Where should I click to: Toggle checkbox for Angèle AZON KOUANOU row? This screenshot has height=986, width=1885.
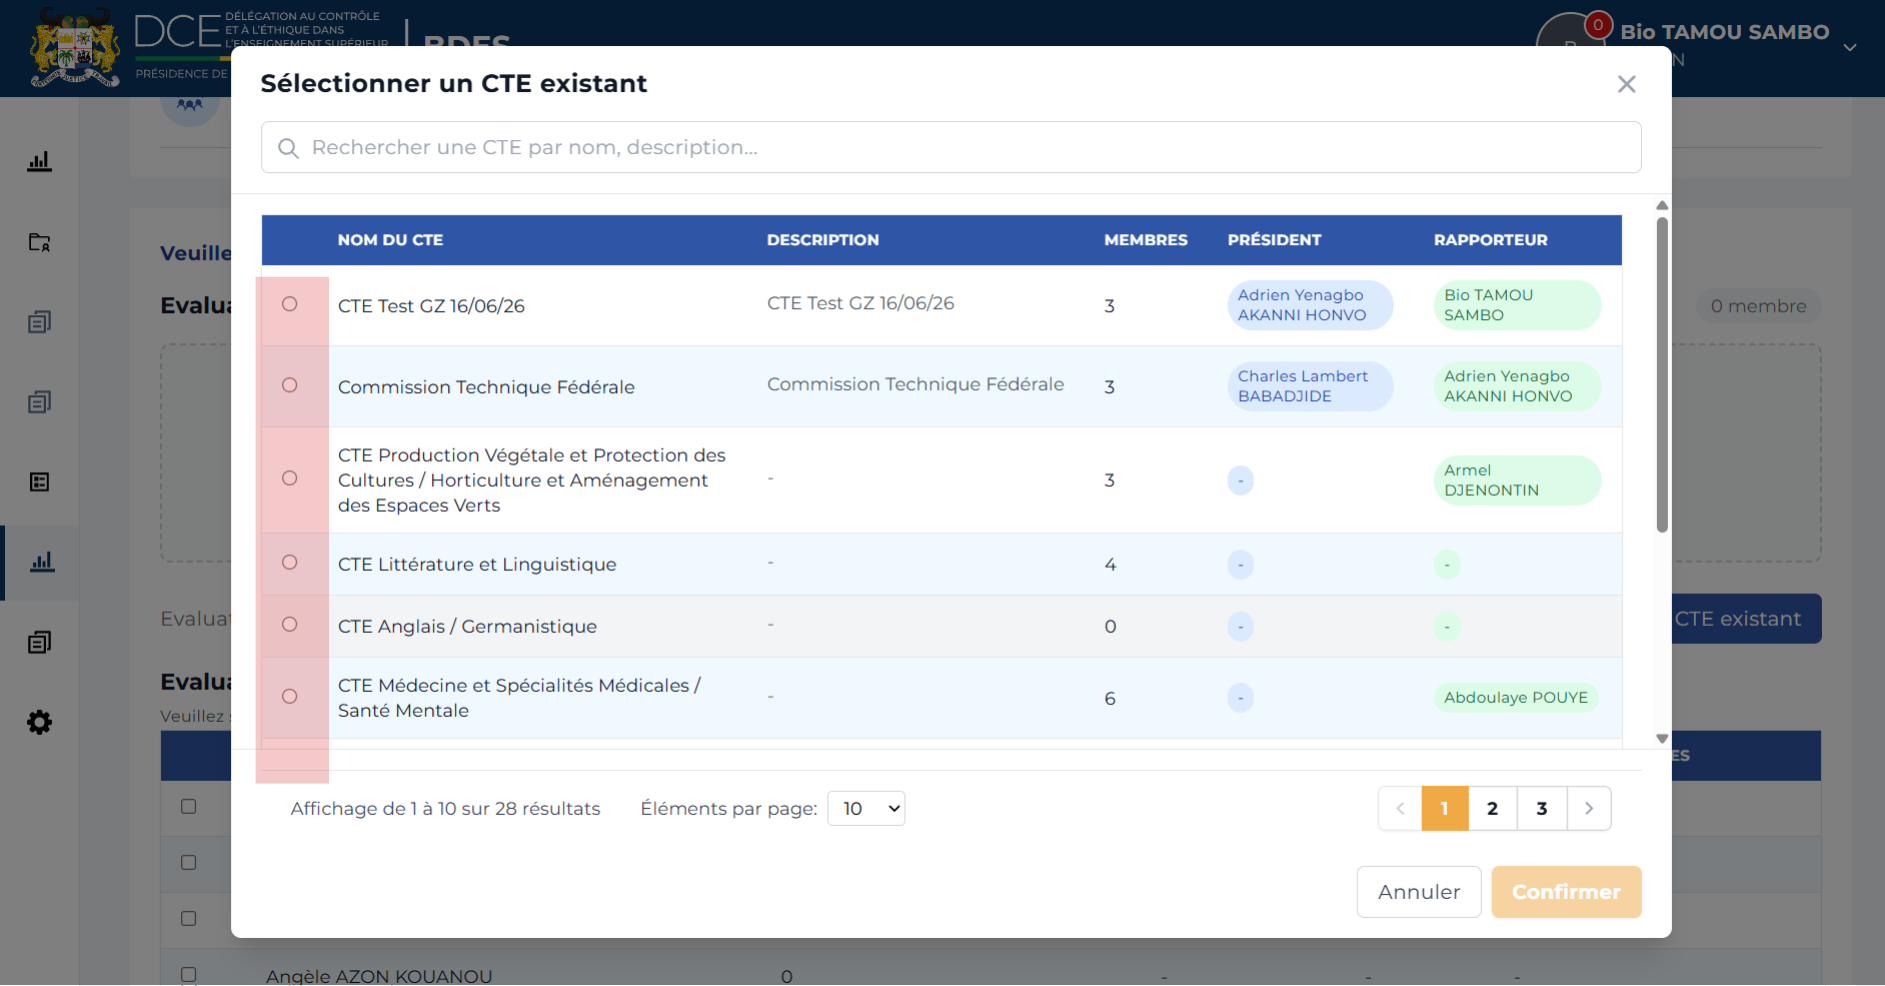pyautogui.click(x=188, y=974)
